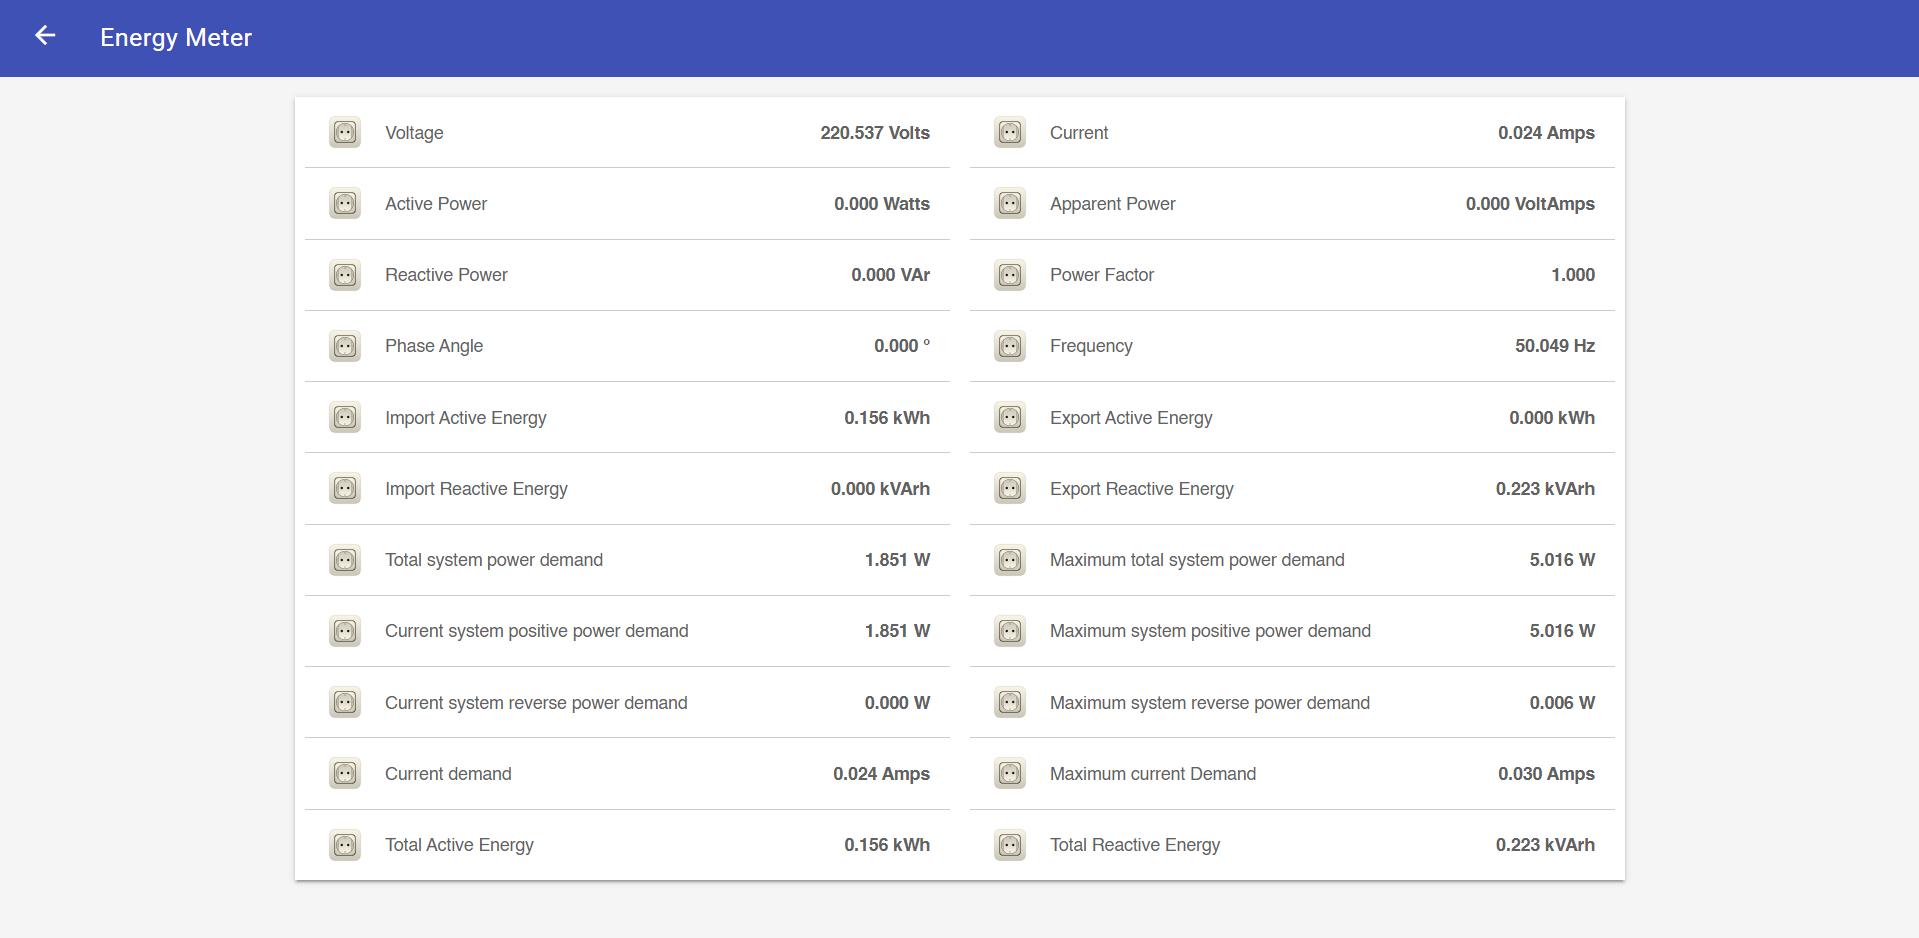Viewport: 1919px width, 938px height.
Task: Click the Total Active Energy 0.156 kWh value
Action: [886, 845]
